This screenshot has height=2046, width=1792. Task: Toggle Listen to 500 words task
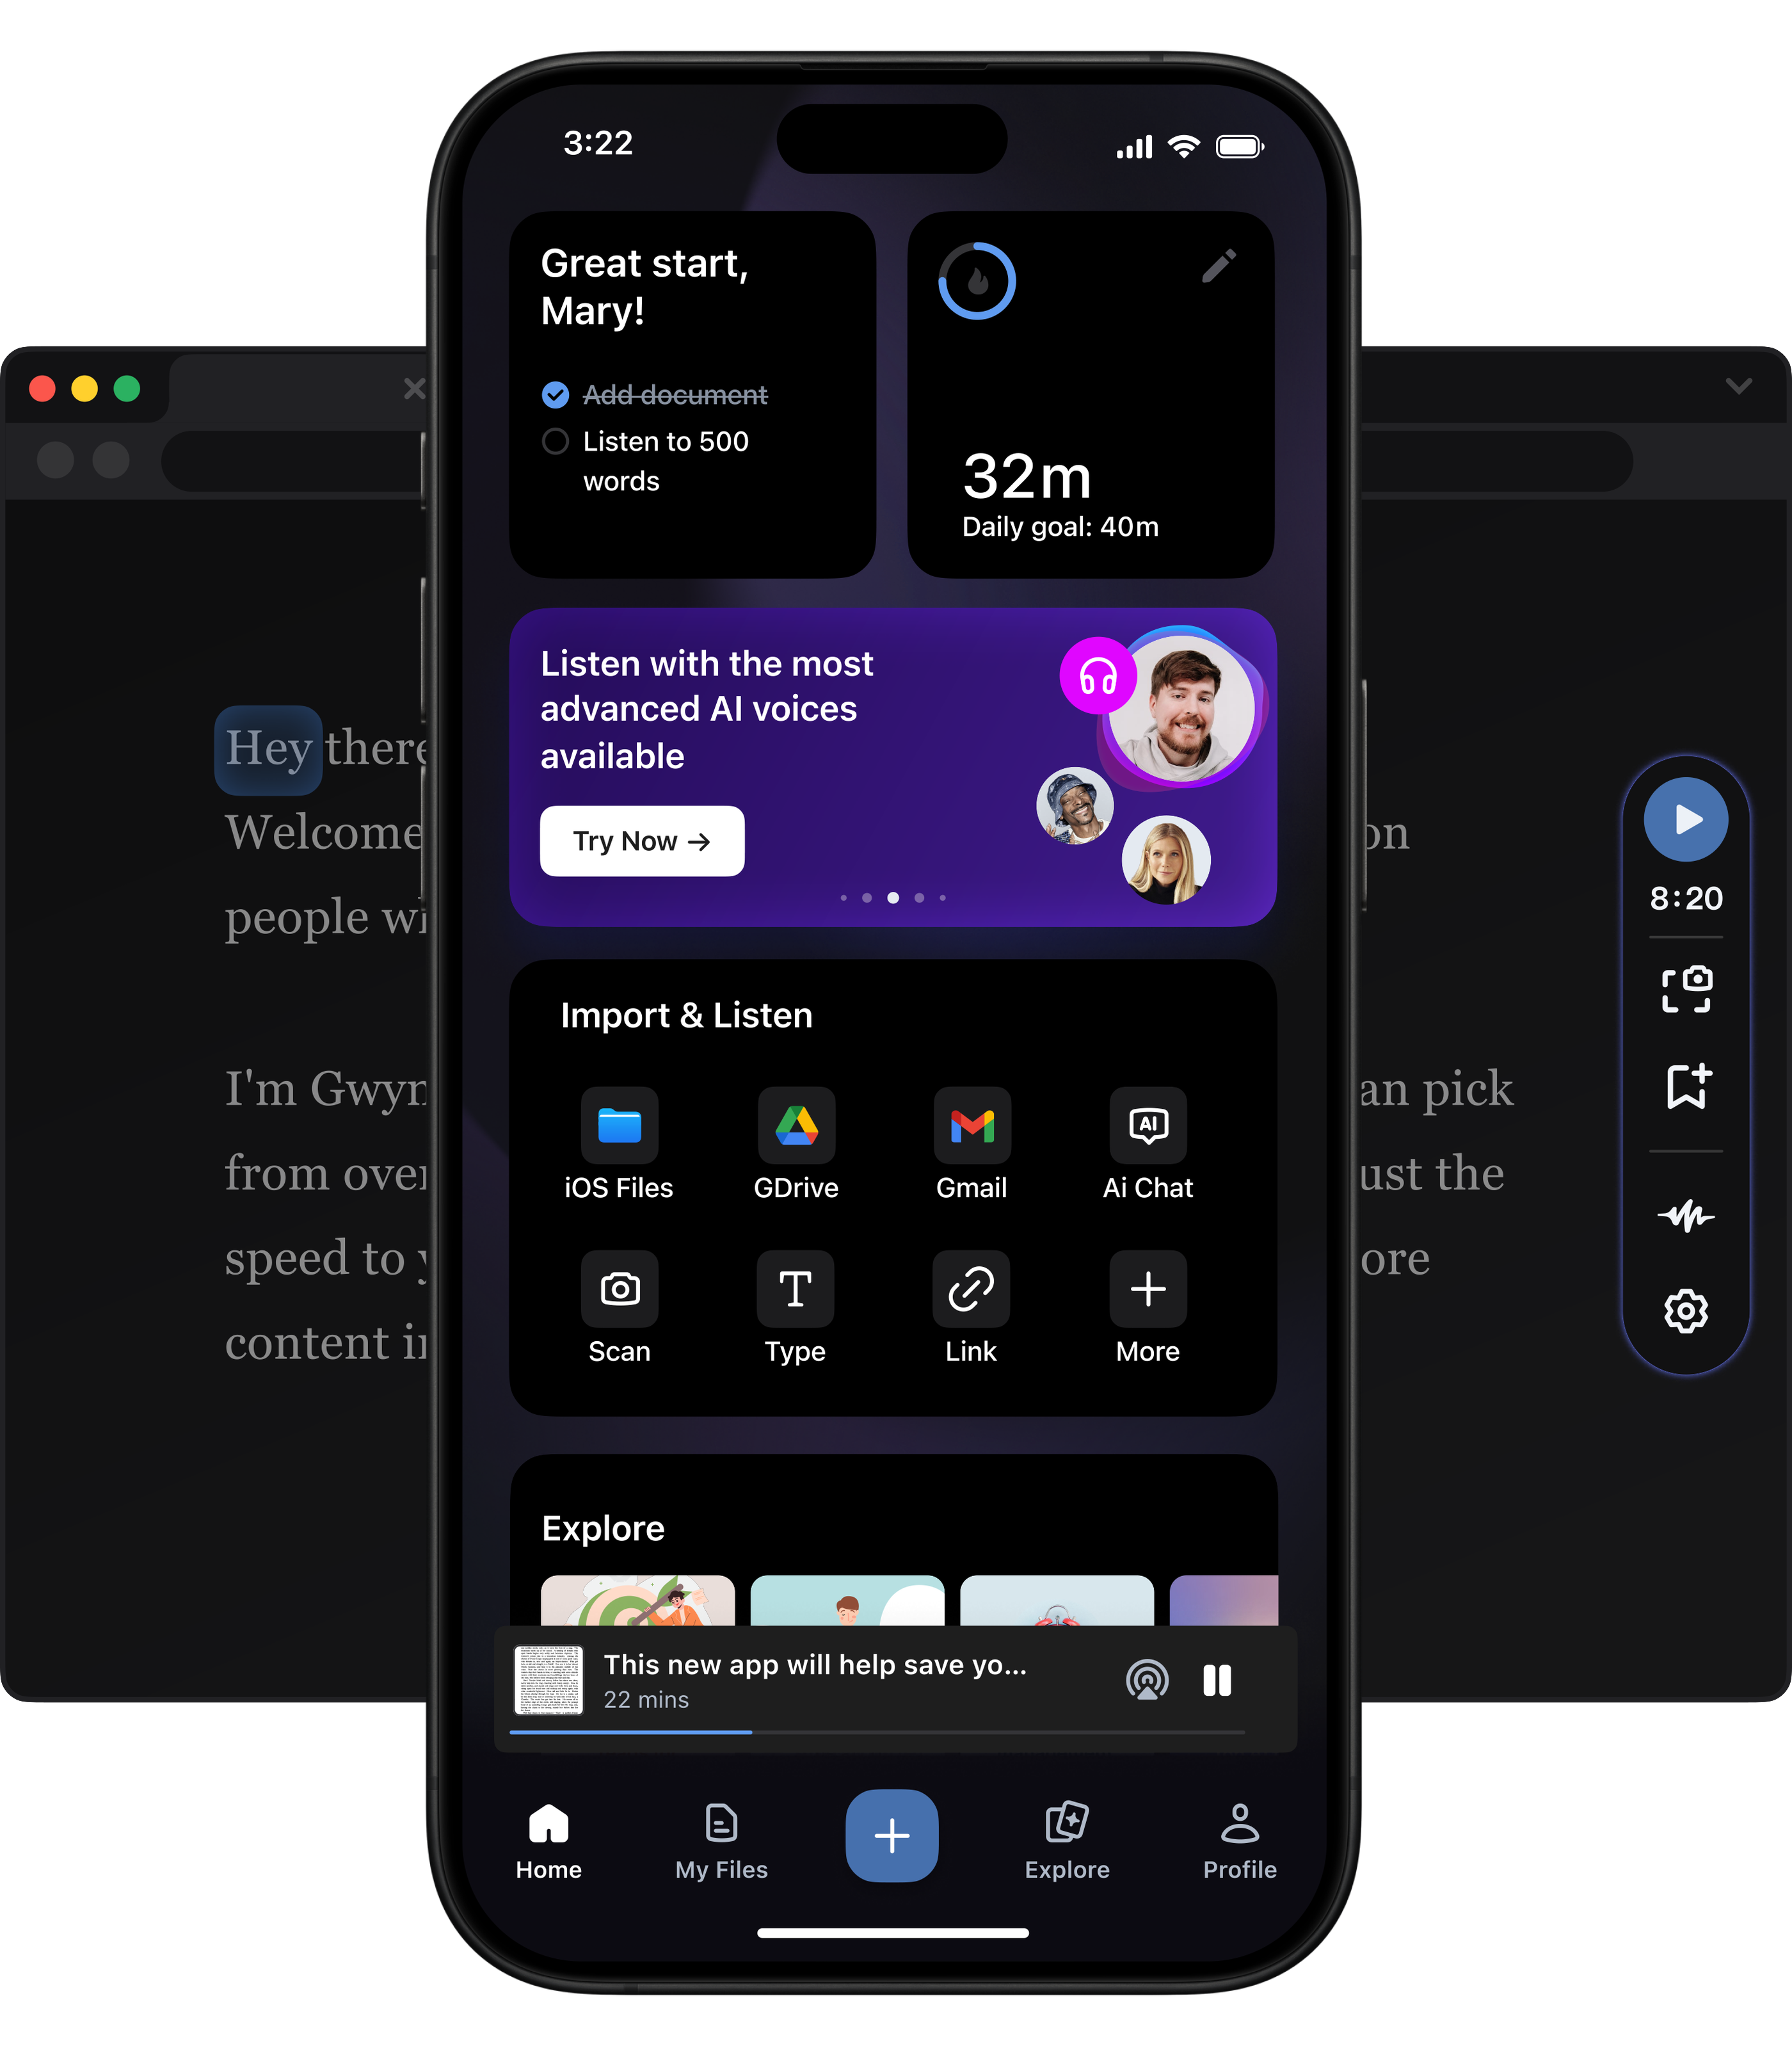point(553,440)
